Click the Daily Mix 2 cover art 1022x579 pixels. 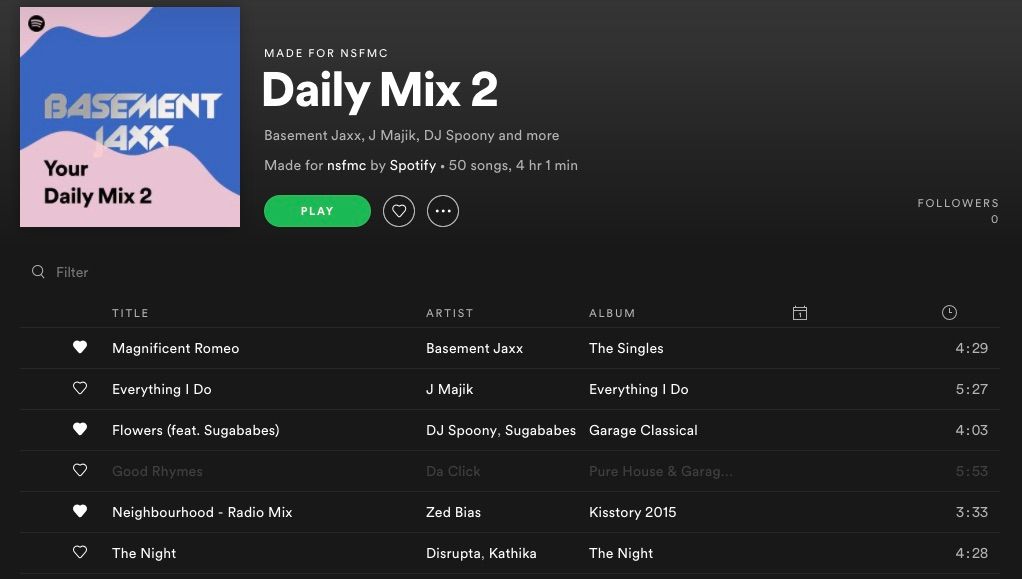[130, 117]
